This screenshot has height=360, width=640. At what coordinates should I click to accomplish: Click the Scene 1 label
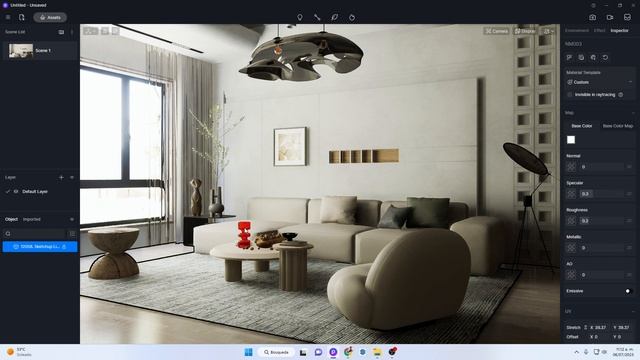tap(43, 51)
